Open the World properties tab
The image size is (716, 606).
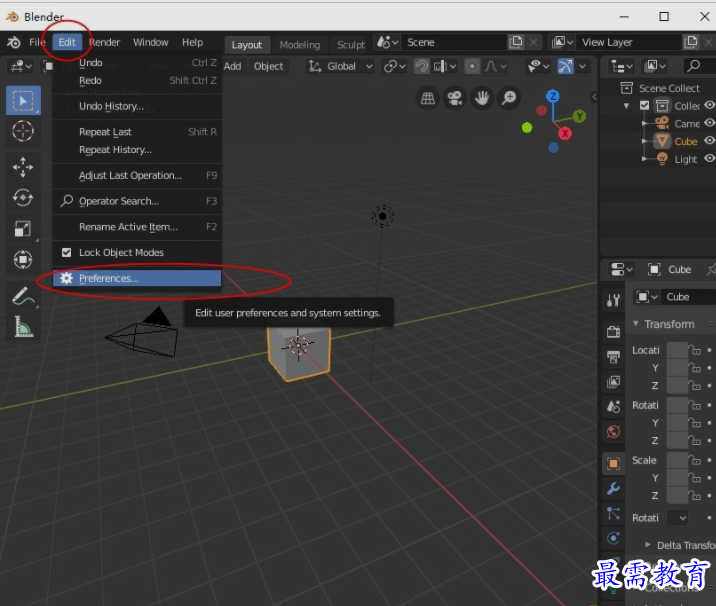point(613,431)
